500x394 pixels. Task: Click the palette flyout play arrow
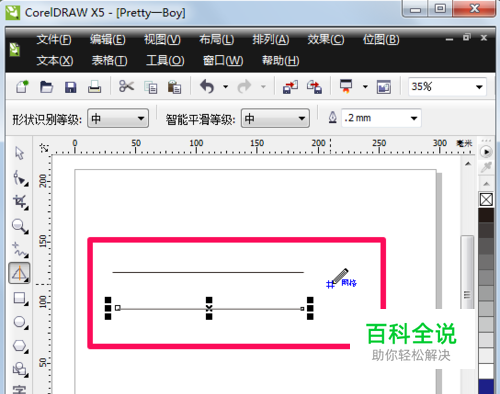click(x=486, y=152)
